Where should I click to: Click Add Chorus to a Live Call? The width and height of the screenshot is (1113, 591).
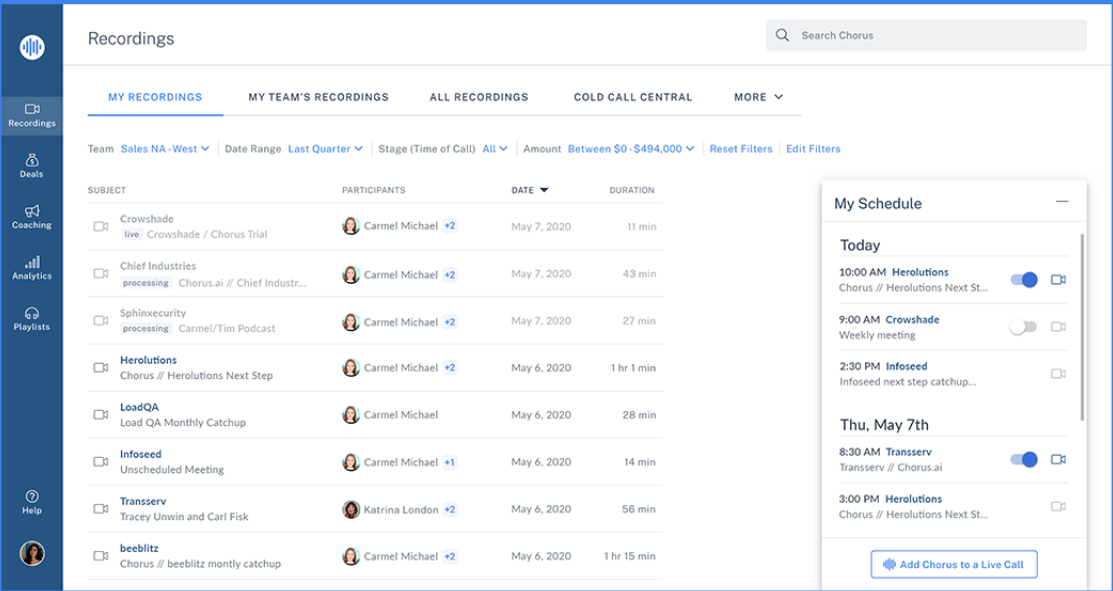tap(954, 565)
